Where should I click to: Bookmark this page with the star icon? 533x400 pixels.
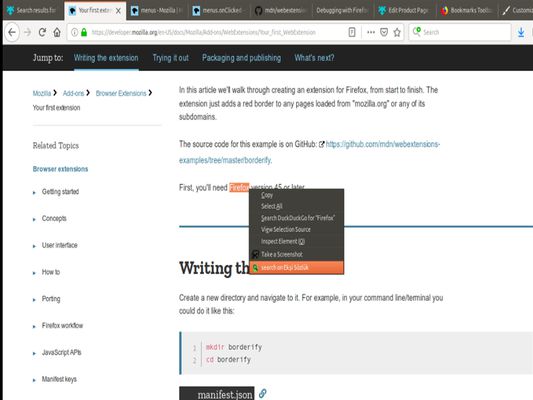click(x=397, y=32)
